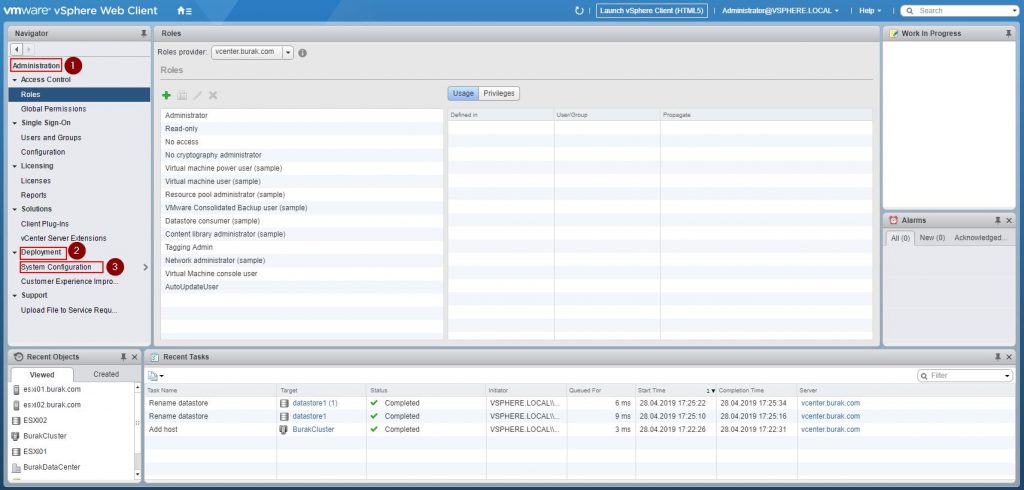Click Recent Objects scrollbar down arrow
This screenshot has height=490, width=1024.
pyautogui.click(x=137, y=474)
